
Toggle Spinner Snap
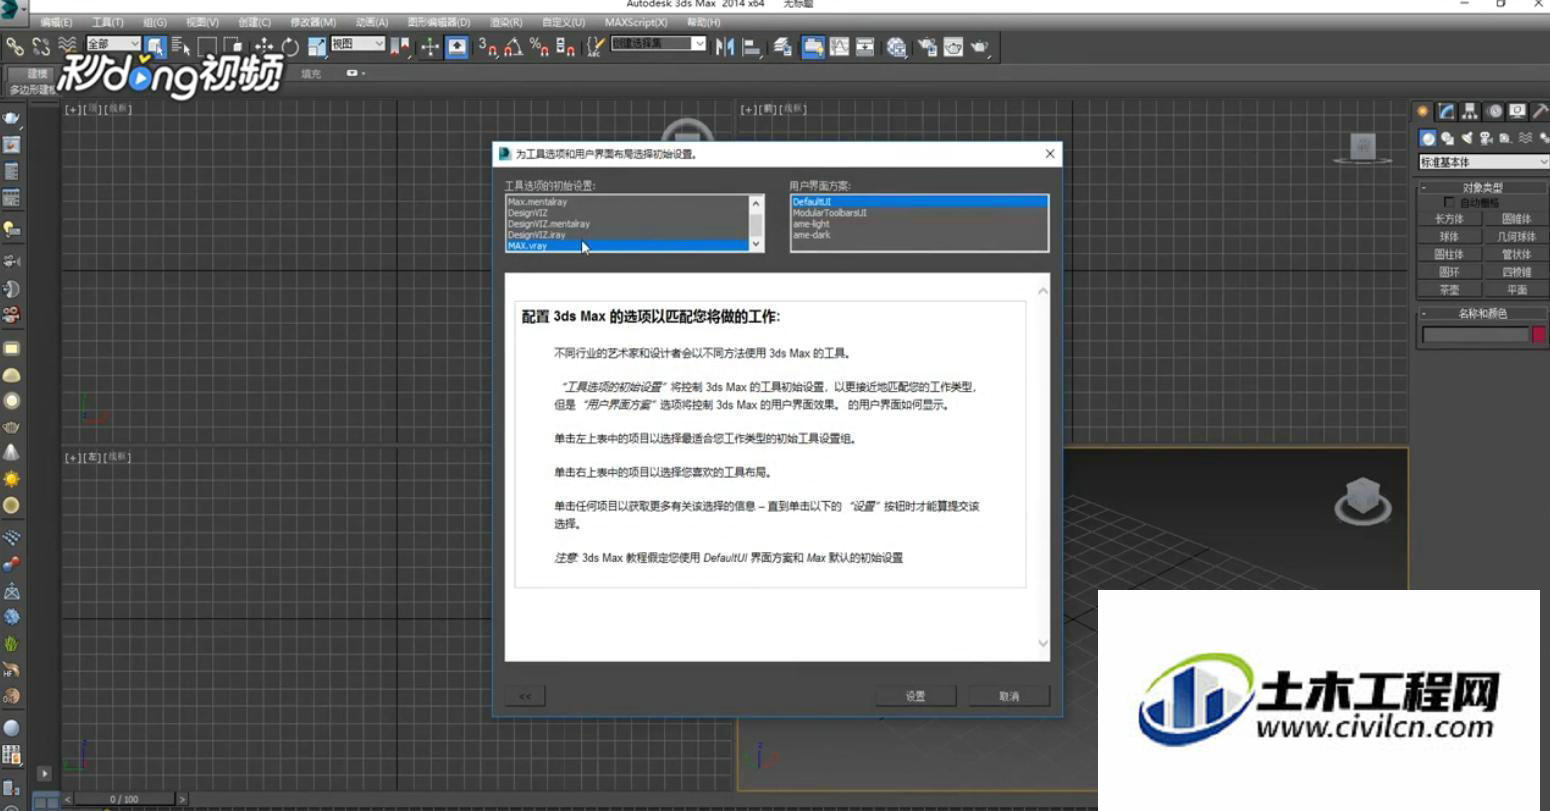pyautogui.click(x=565, y=46)
